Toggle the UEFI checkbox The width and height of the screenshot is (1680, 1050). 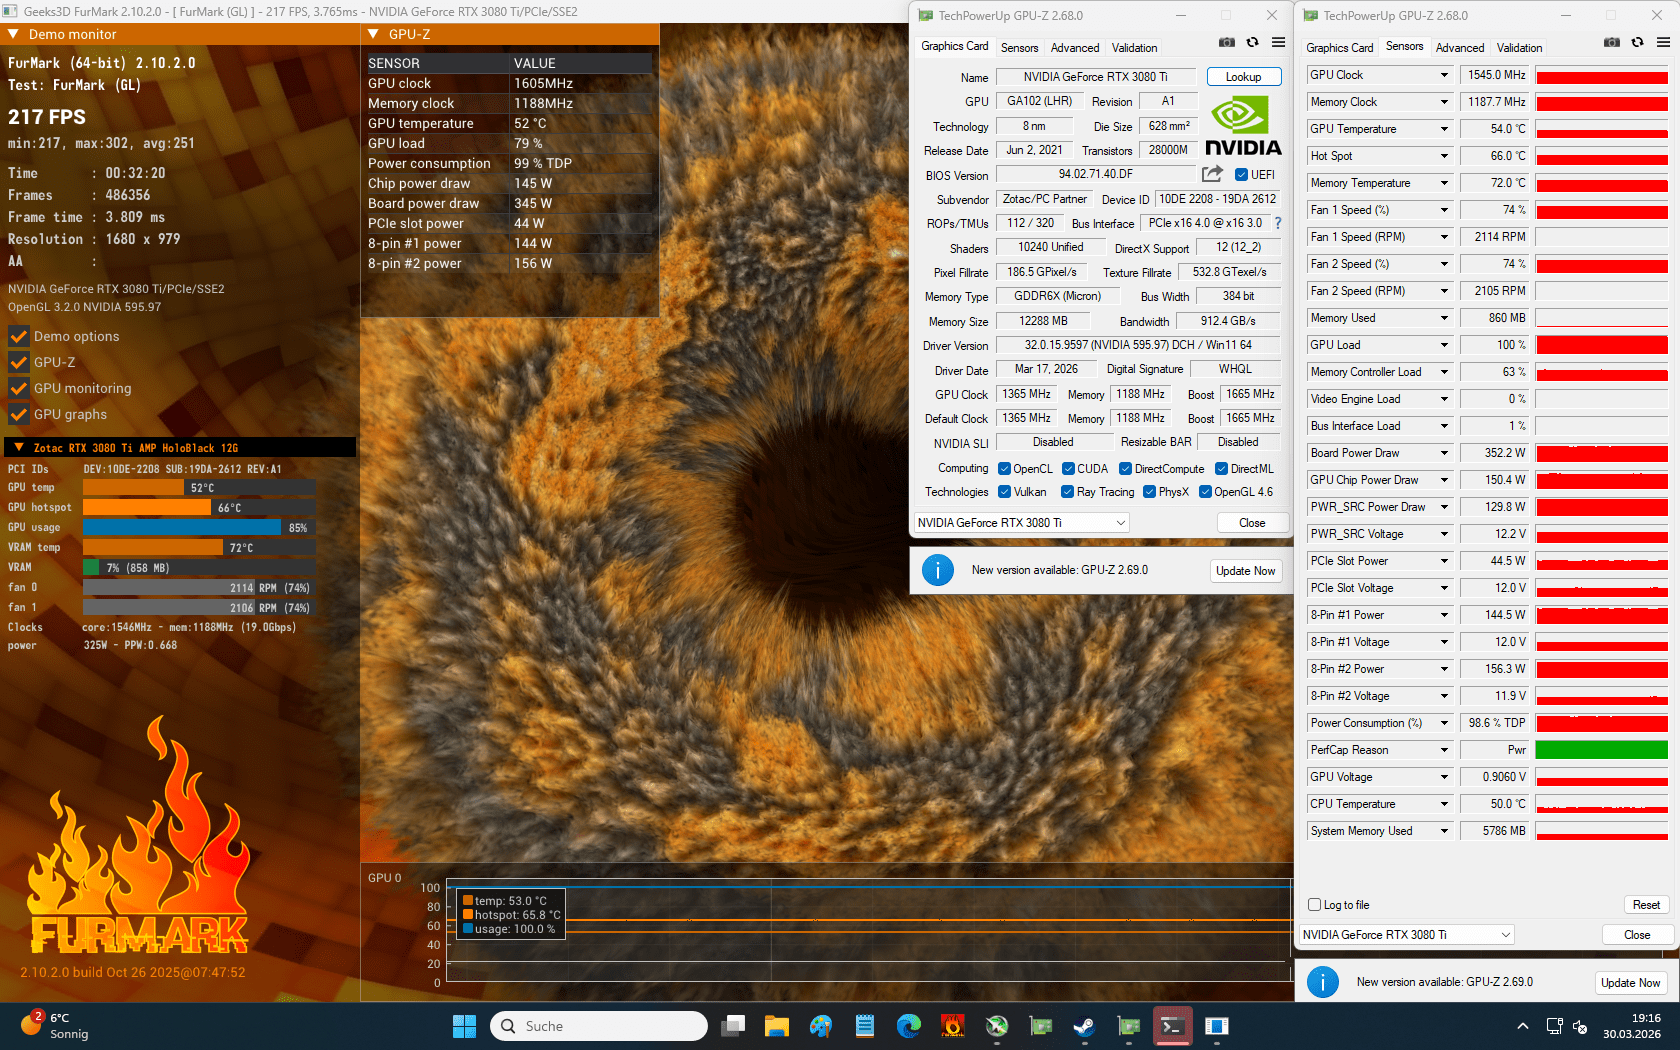pos(1241,175)
